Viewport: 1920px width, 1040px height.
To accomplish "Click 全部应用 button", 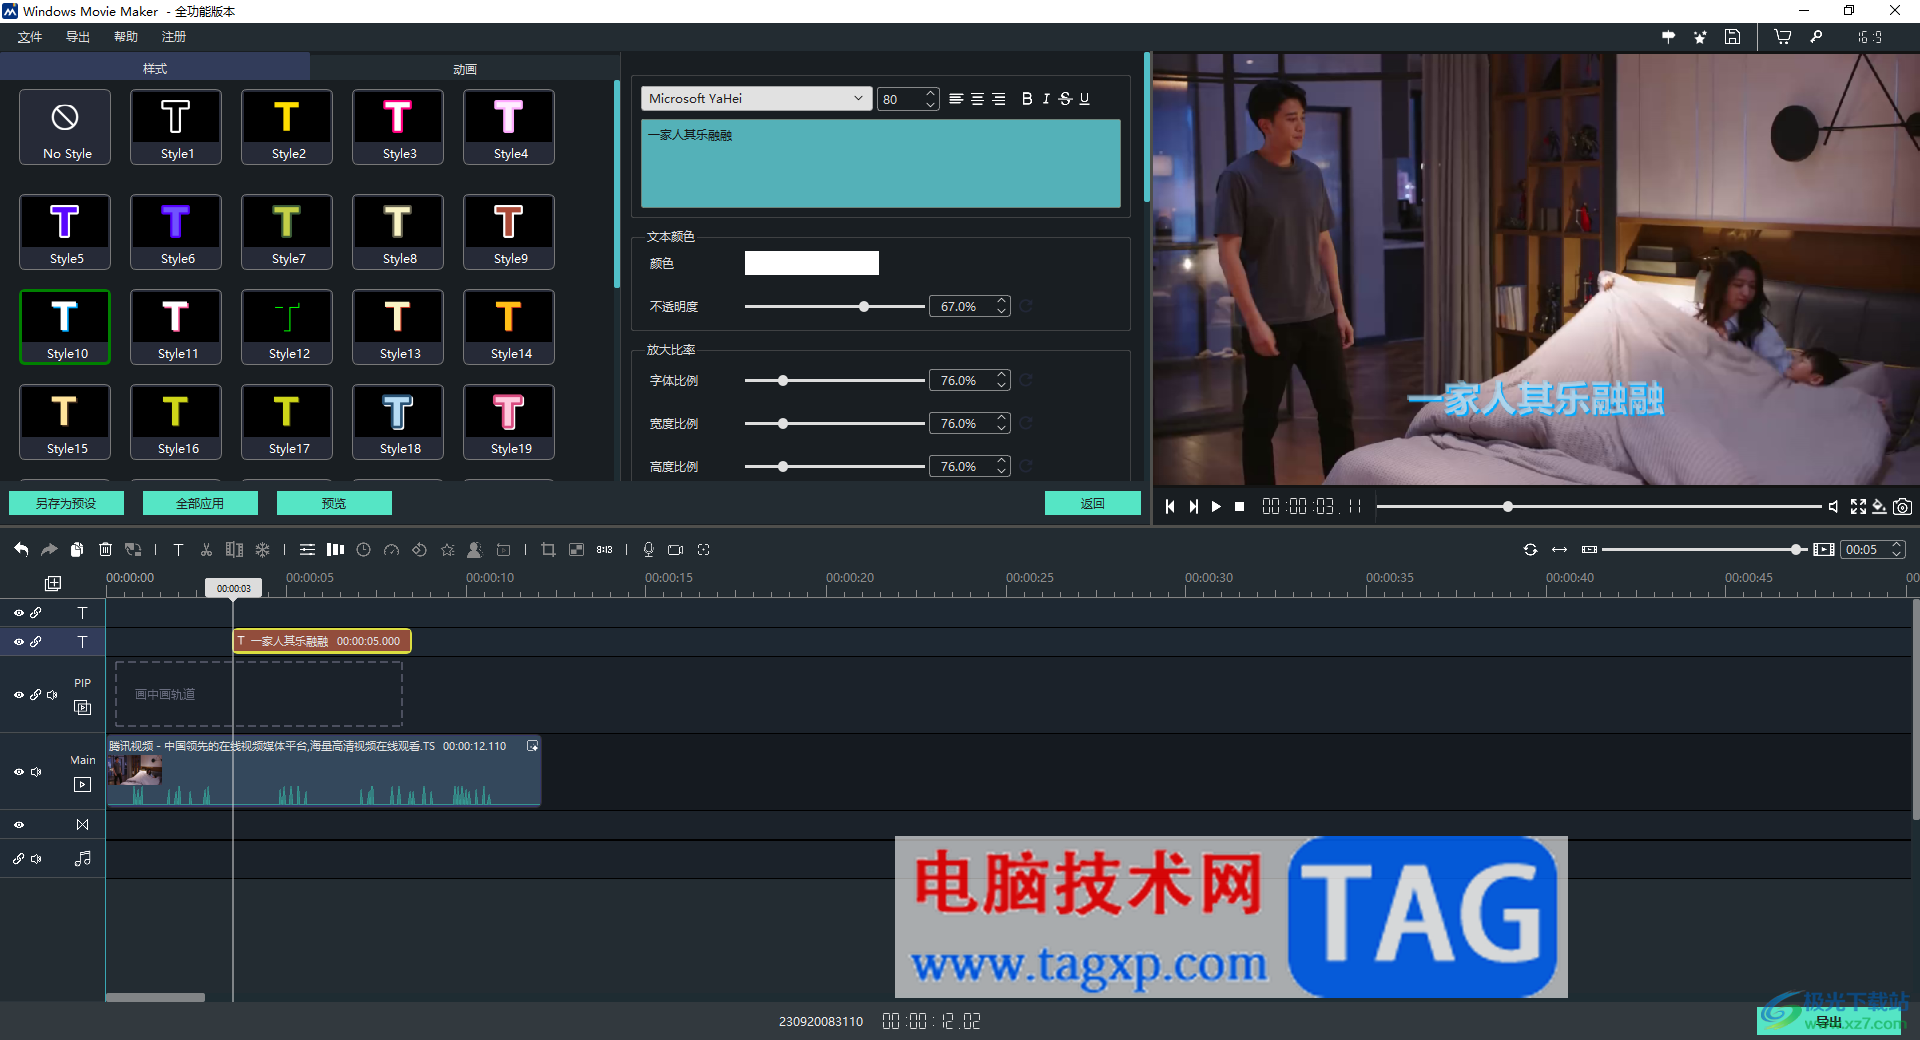I will pyautogui.click(x=200, y=503).
